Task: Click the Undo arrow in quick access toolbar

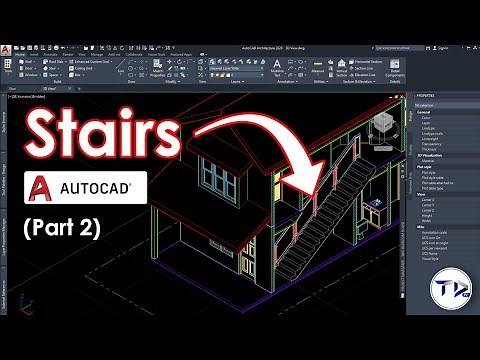Action: [x=63, y=48]
